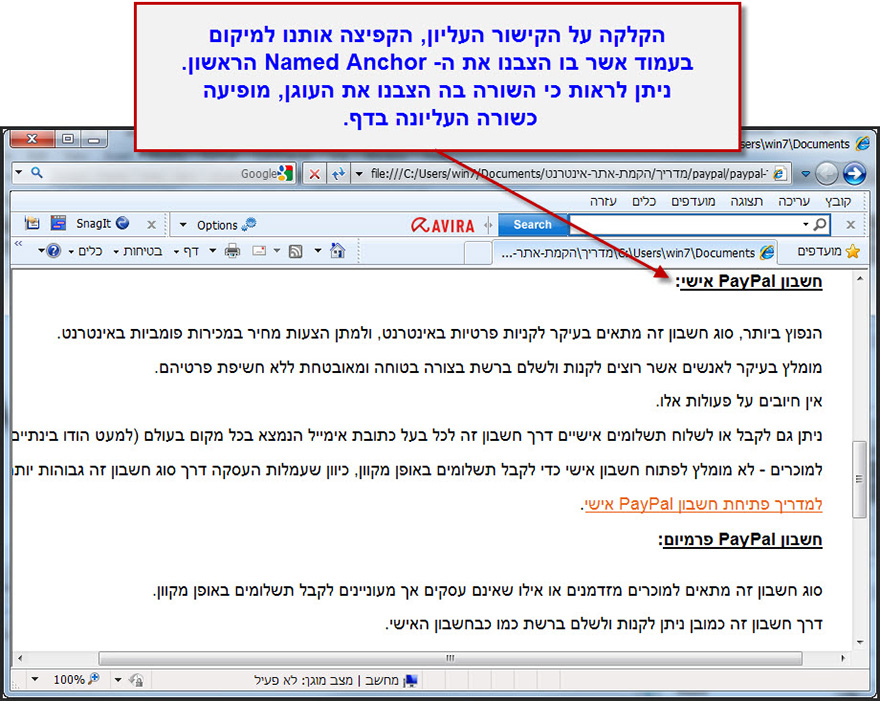The image size is (880, 701).
Task: Click the page icon in address bar
Action: (779, 173)
